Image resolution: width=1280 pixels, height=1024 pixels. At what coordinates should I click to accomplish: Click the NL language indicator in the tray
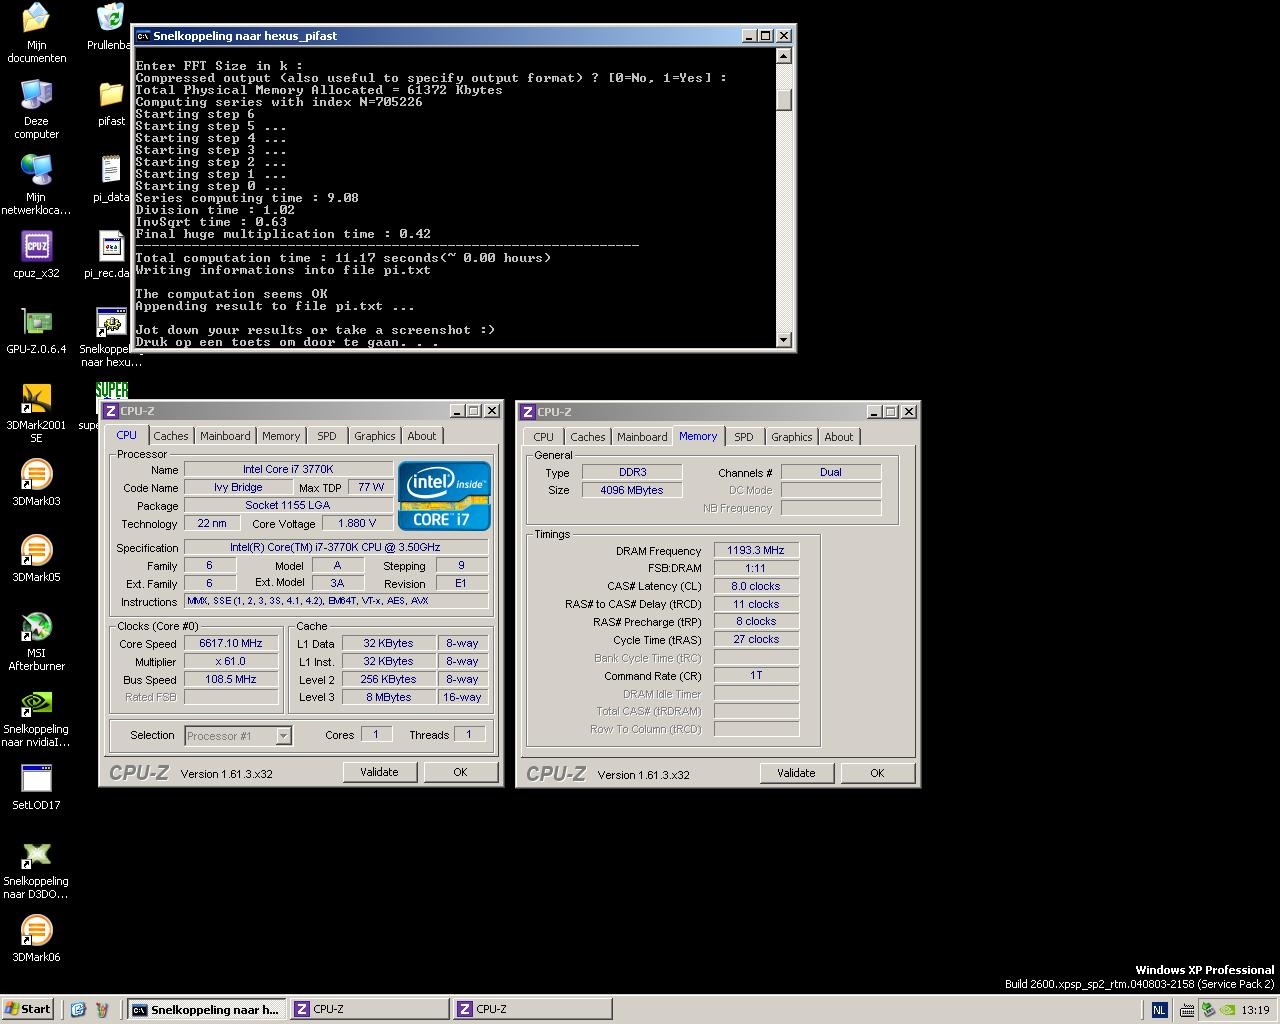click(1159, 1010)
